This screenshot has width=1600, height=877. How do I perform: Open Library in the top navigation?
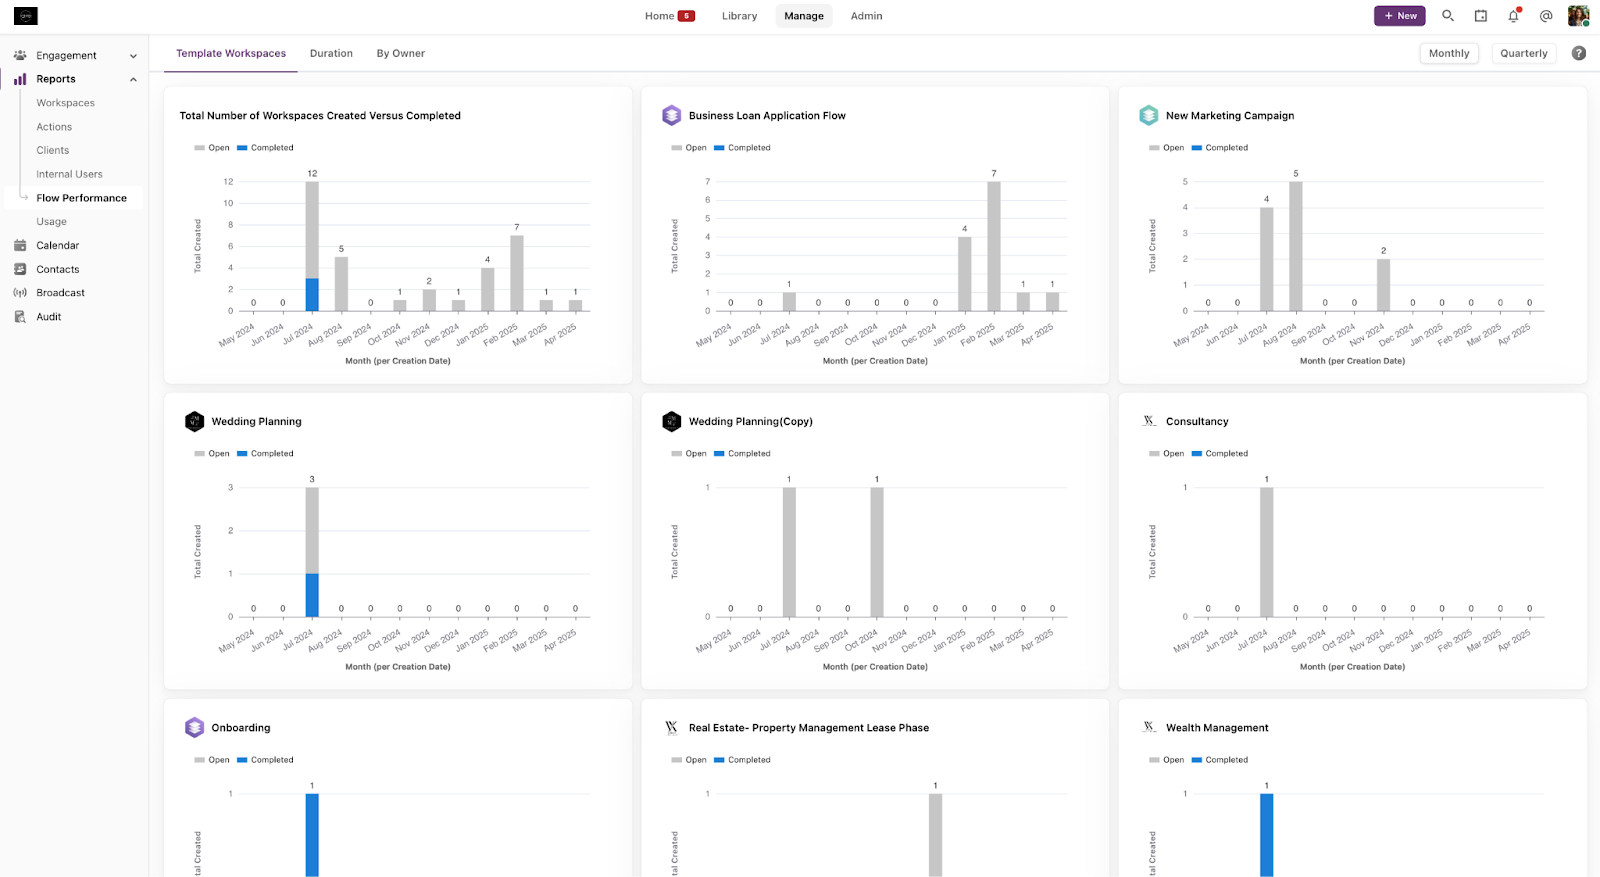point(740,16)
